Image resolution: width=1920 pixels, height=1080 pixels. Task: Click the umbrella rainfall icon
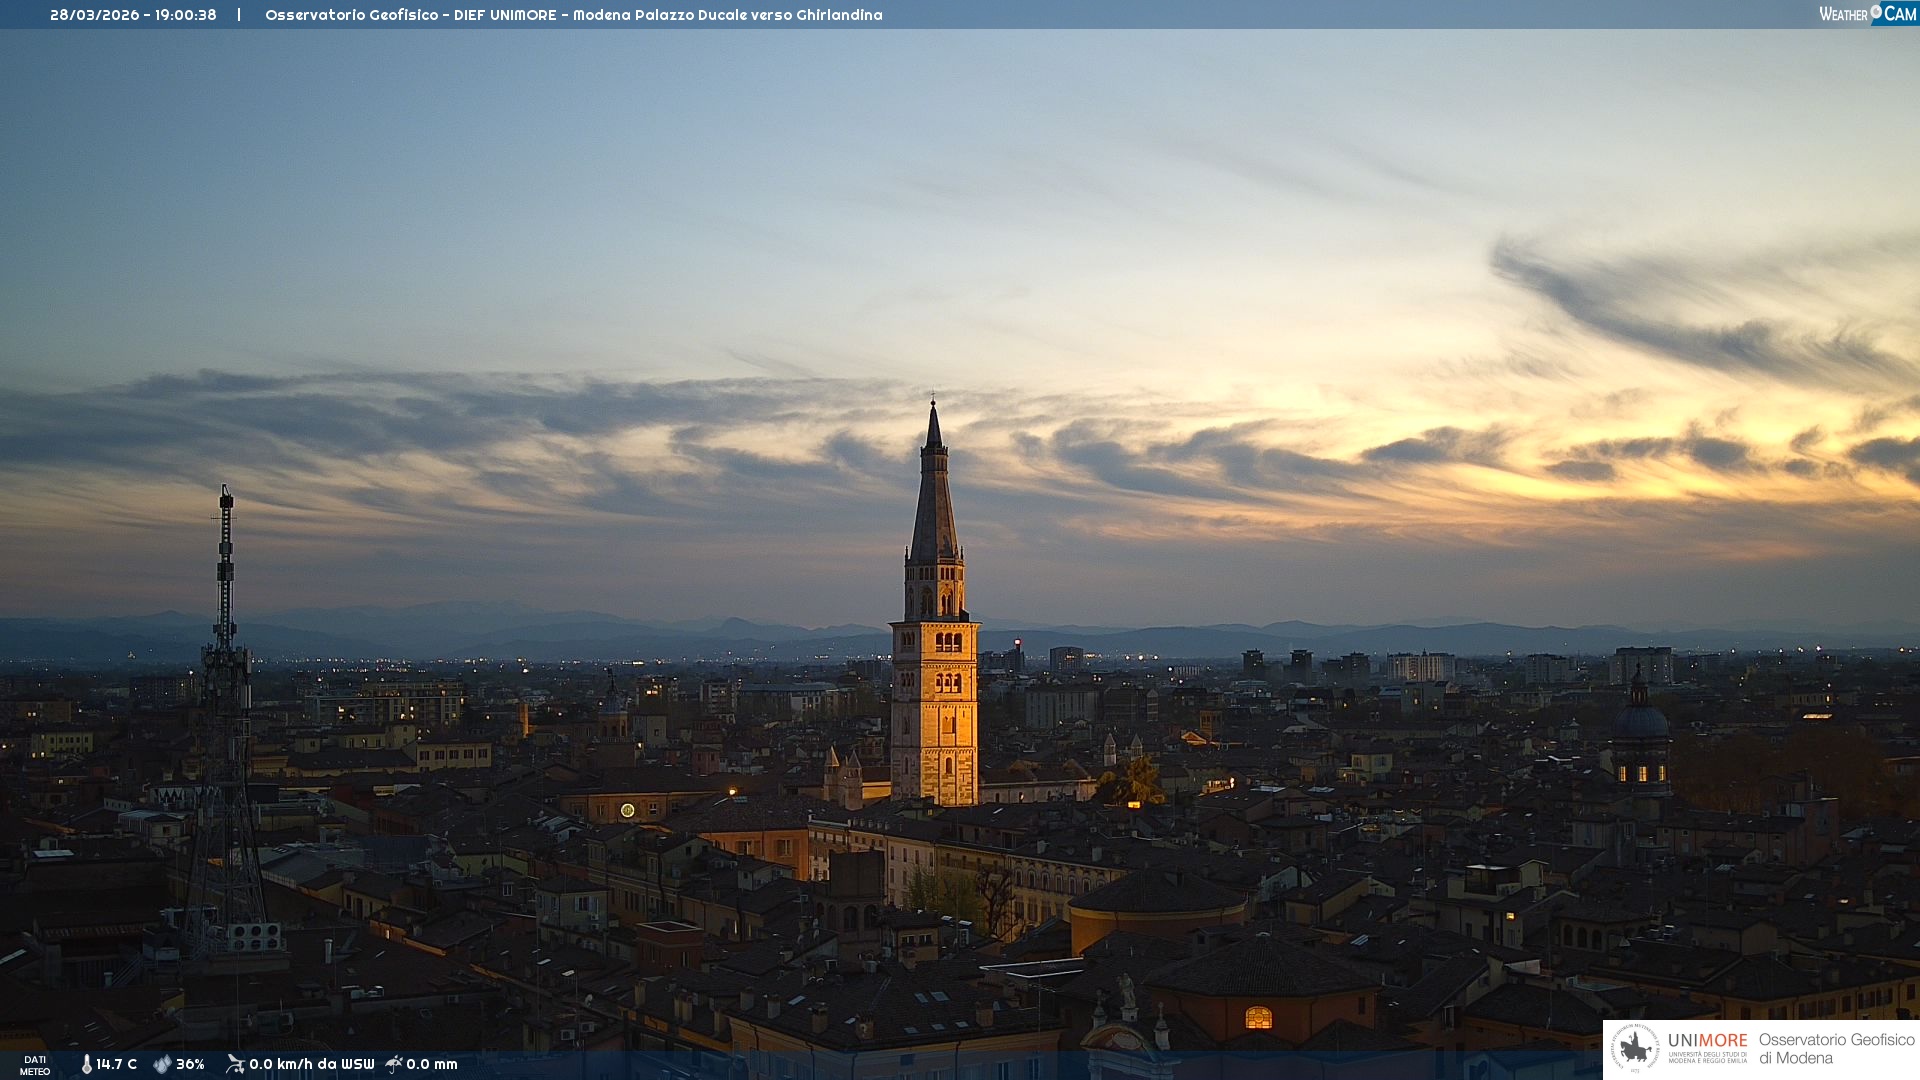[394, 1064]
